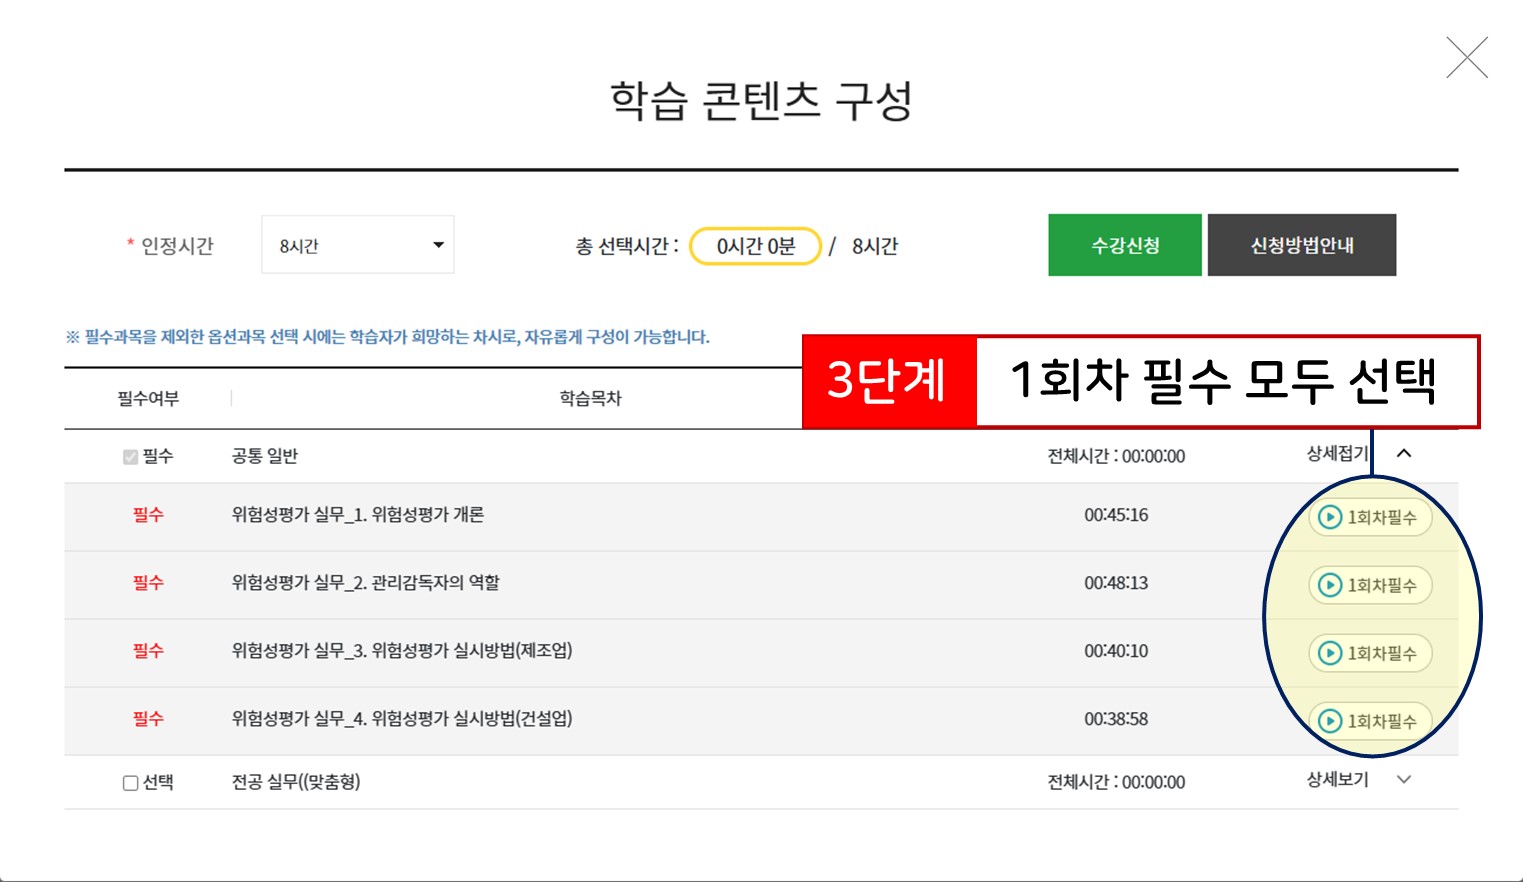Click the duration 00:48:13
Image resolution: width=1523 pixels, height=886 pixels.
(1116, 583)
